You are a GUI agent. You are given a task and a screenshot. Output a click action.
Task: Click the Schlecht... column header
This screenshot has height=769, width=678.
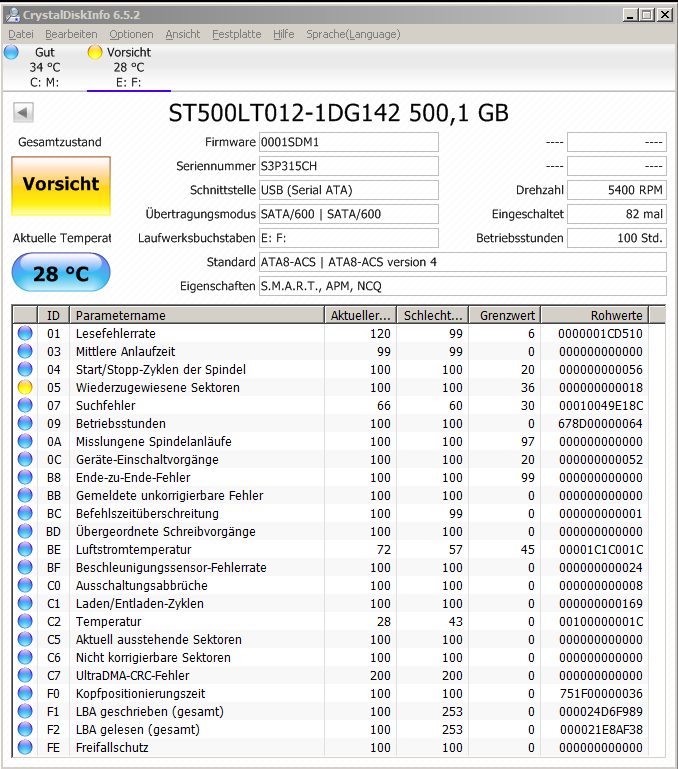point(433,315)
